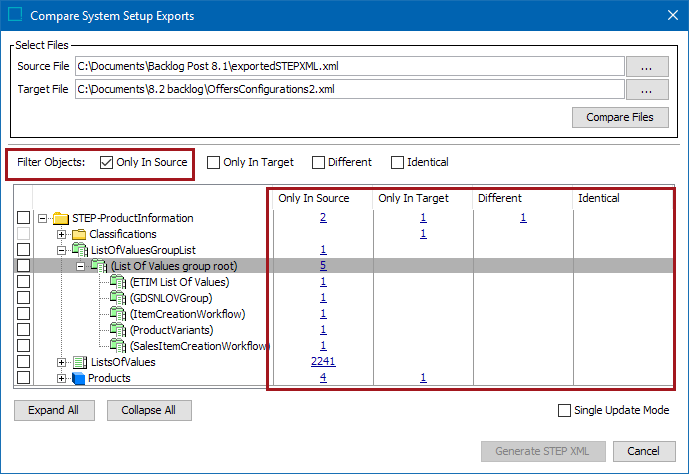Screen dimensions: 689x474
Task: Click the ProductVariants node icon
Action: [117, 330]
